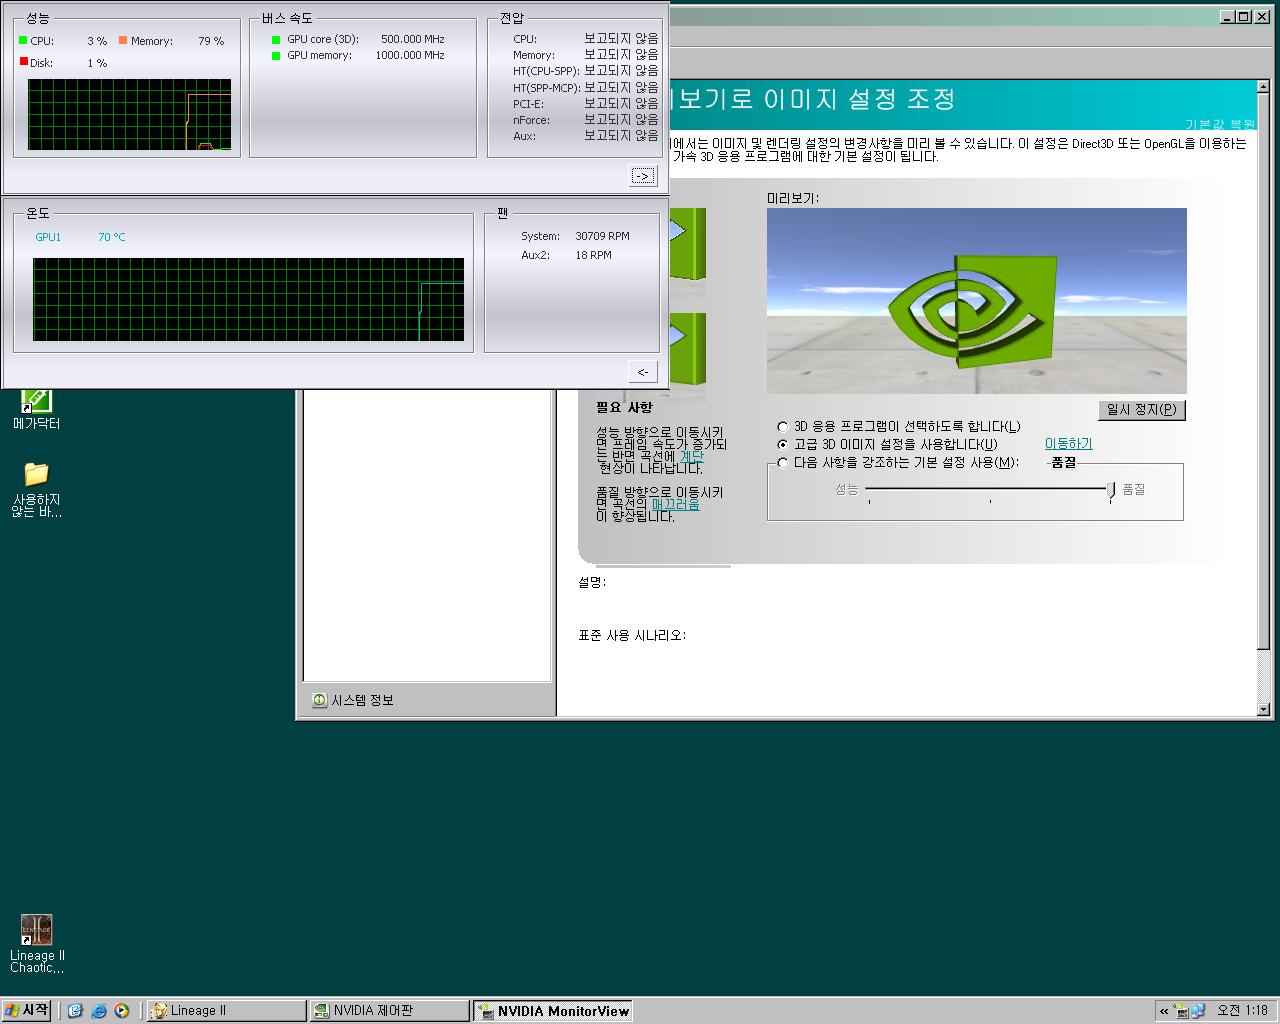This screenshot has height=1024, width=1280.
Task: Click the Aux2 fan 18 RPM value
Action: [593, 255]
